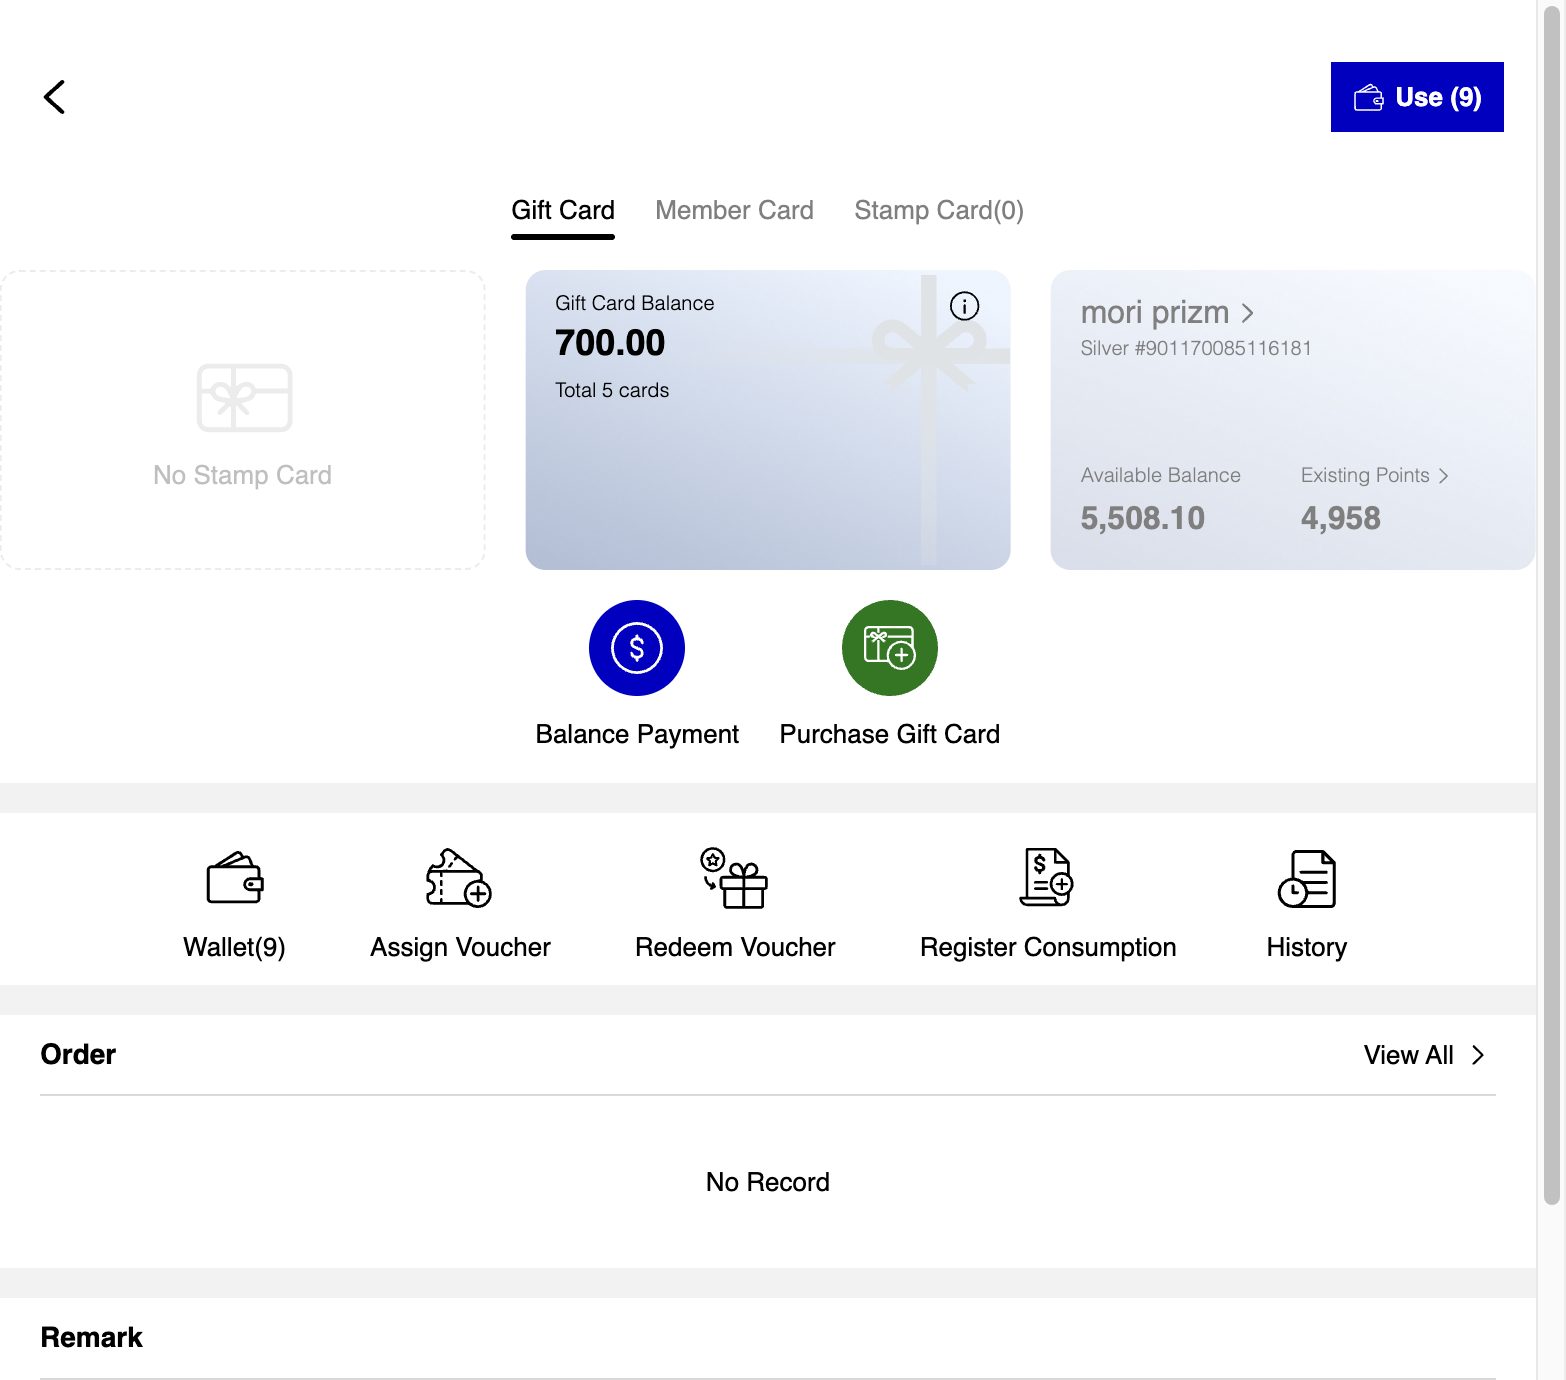
Task: Click member number Silver #901170085116181
Action: (x=1196, y=348)
